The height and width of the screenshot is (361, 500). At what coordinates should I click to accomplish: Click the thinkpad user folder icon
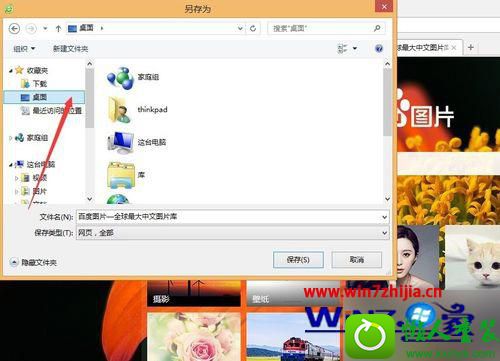pyautogui.click(x=120, y=110)
